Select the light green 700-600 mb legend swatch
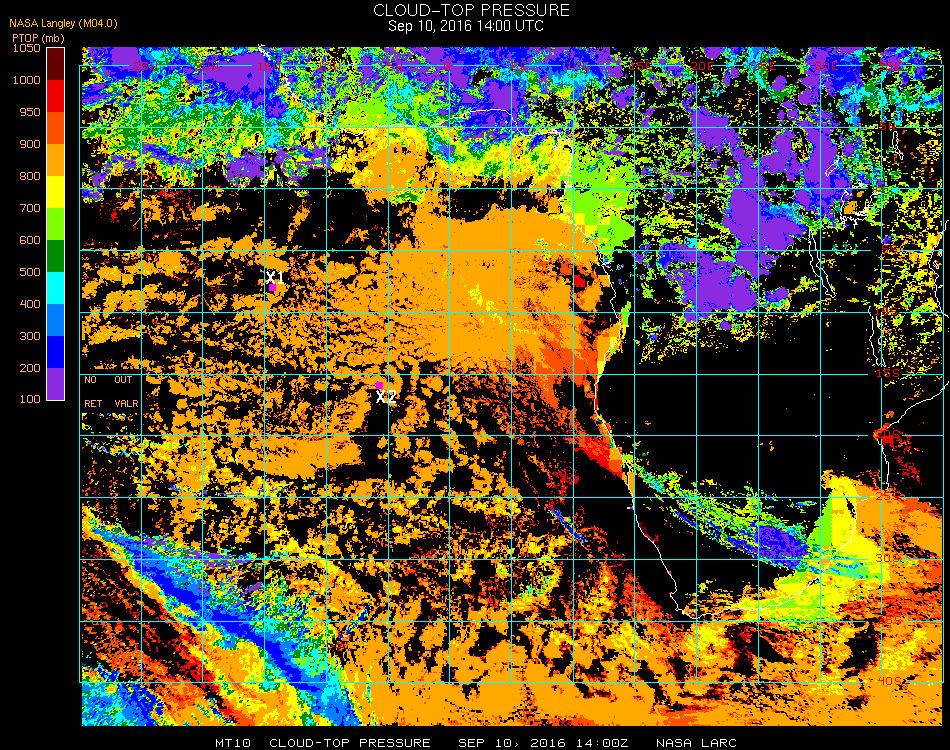 [56, 224]
